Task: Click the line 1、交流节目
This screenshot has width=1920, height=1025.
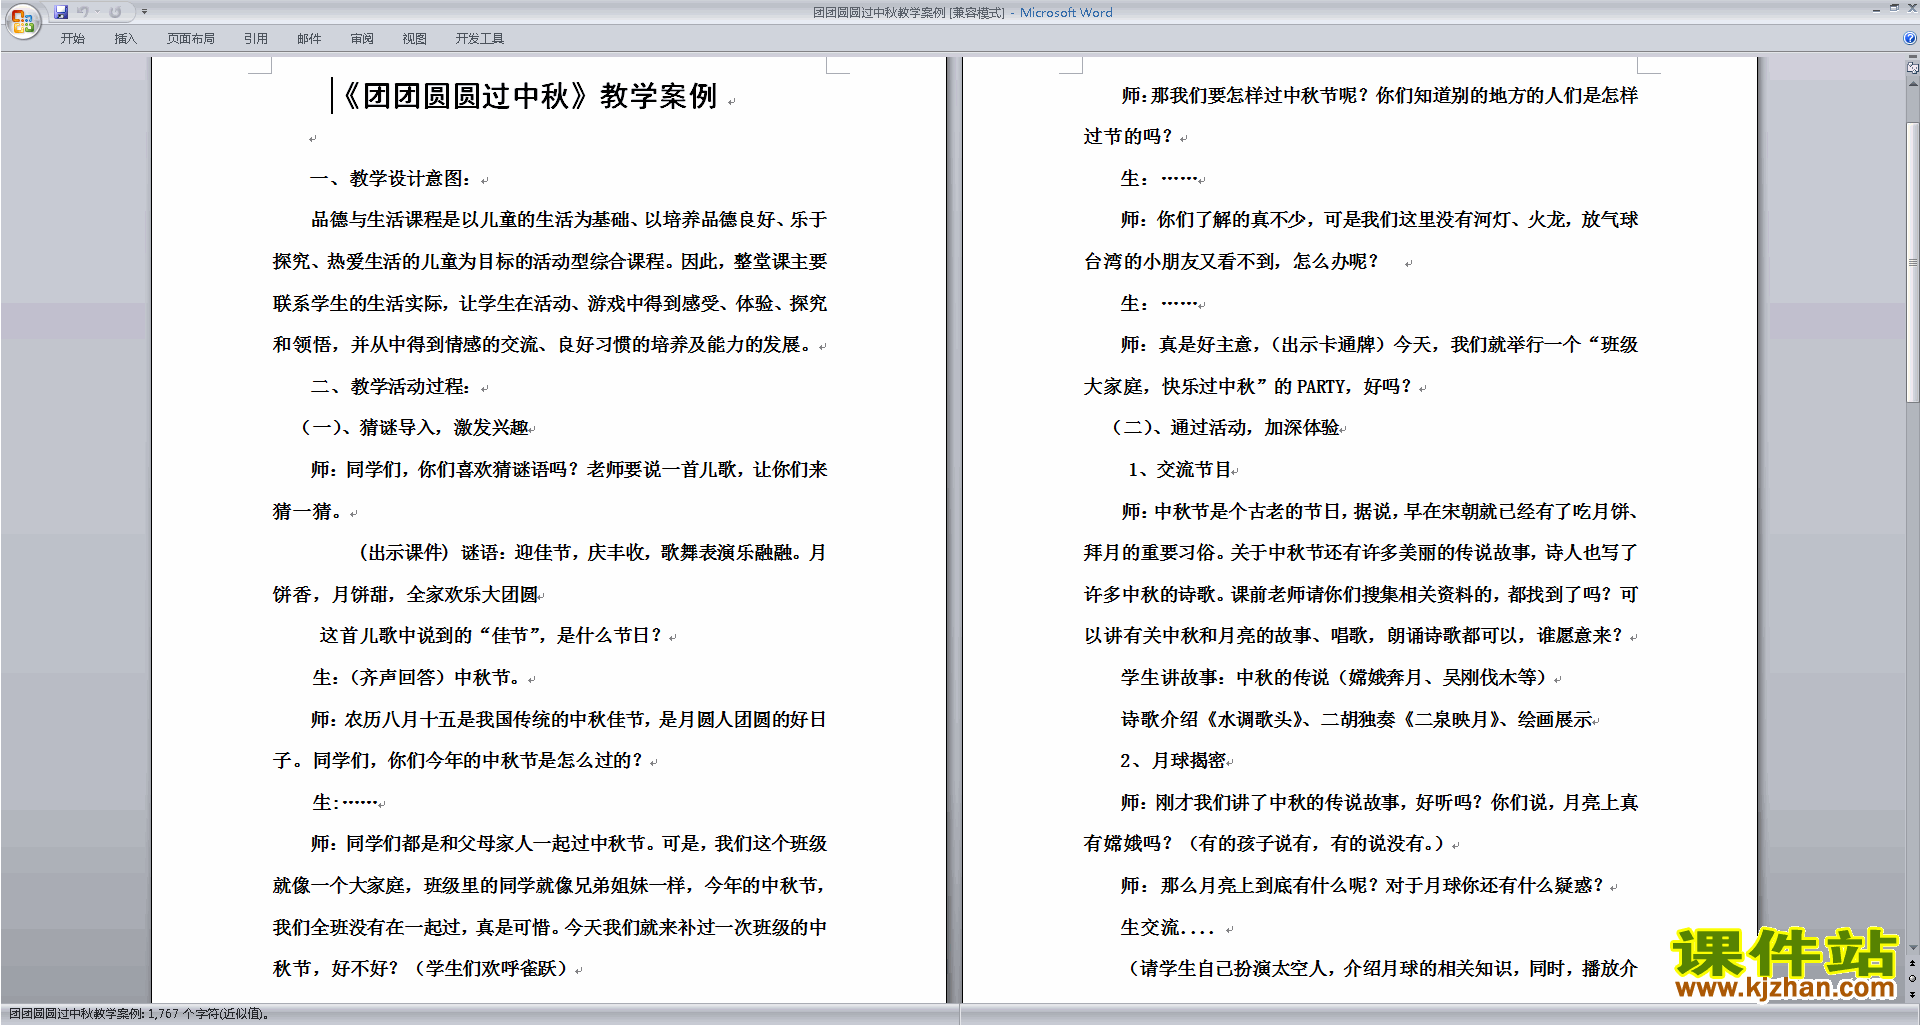Action: [x=1178, y=470]
